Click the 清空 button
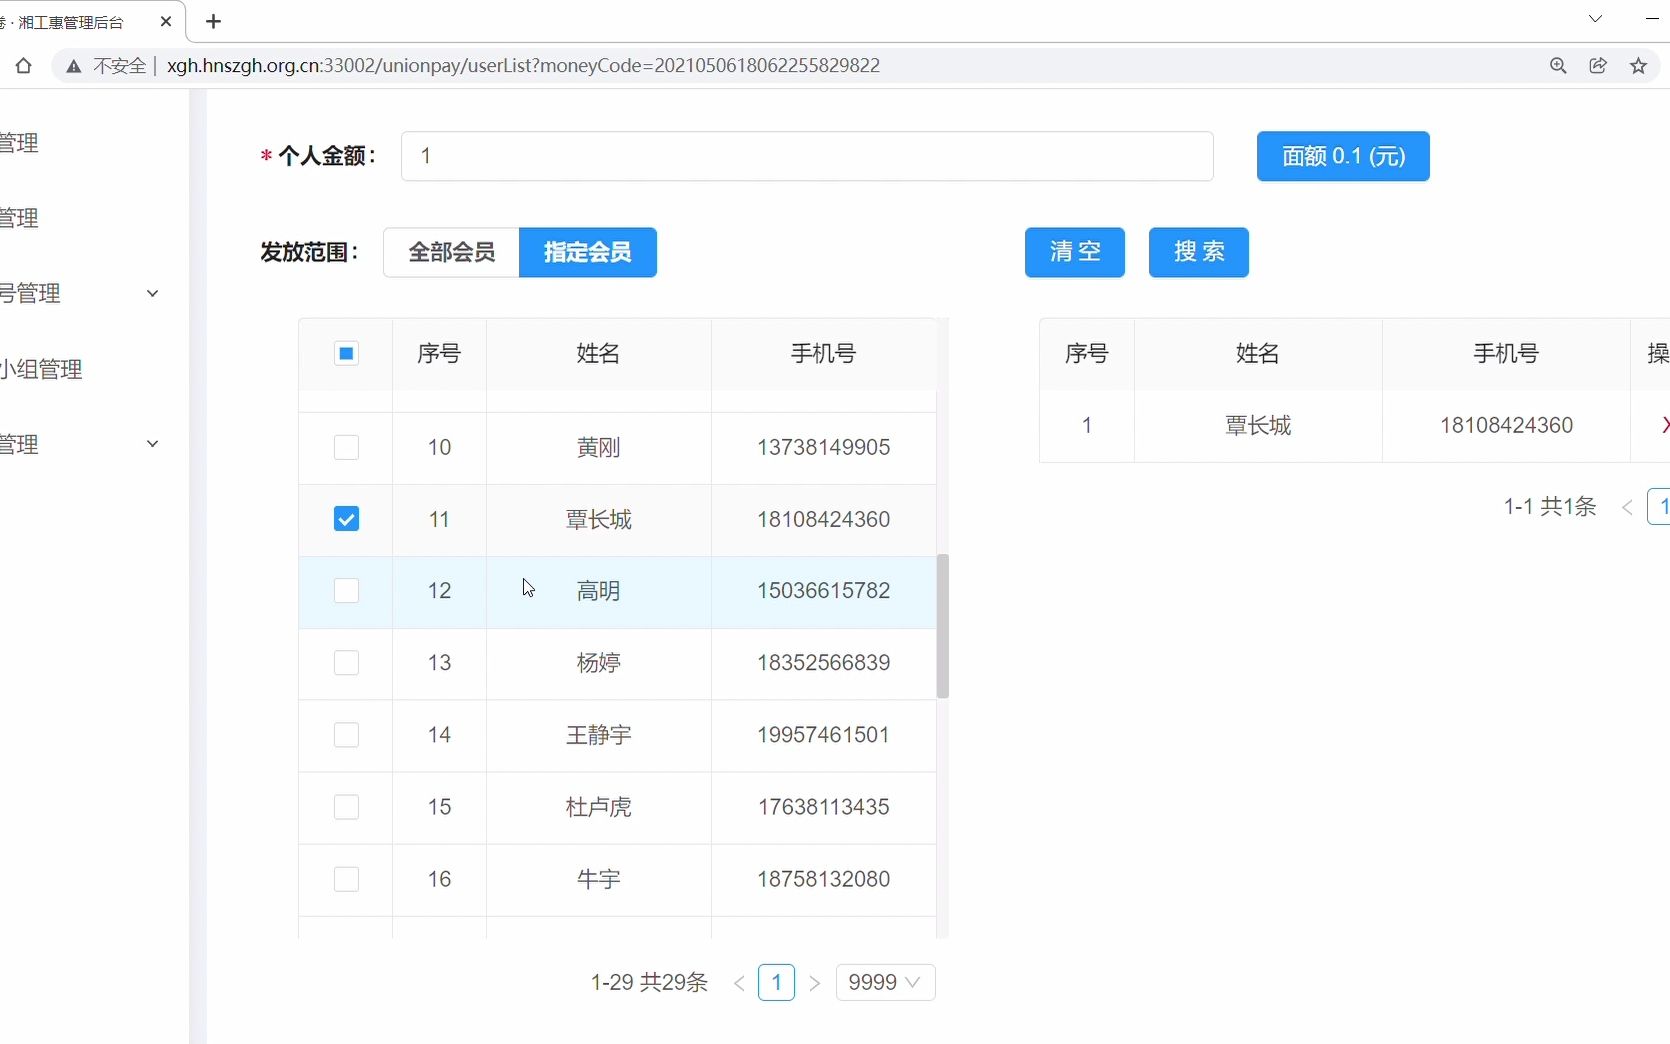Viewport: 1670px width, 1044px height. point(1075,252)
